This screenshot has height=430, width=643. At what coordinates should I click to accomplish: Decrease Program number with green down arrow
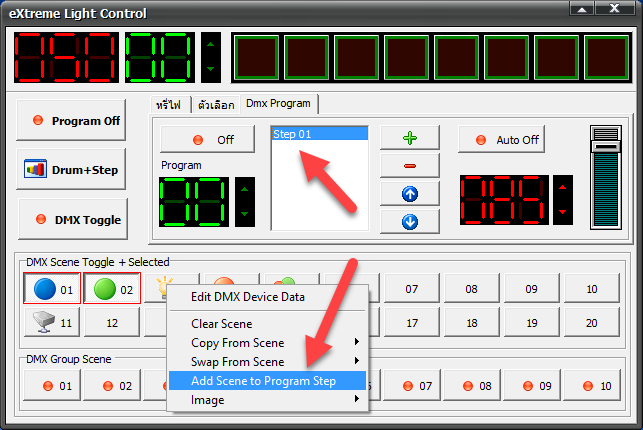click(244, 214)
